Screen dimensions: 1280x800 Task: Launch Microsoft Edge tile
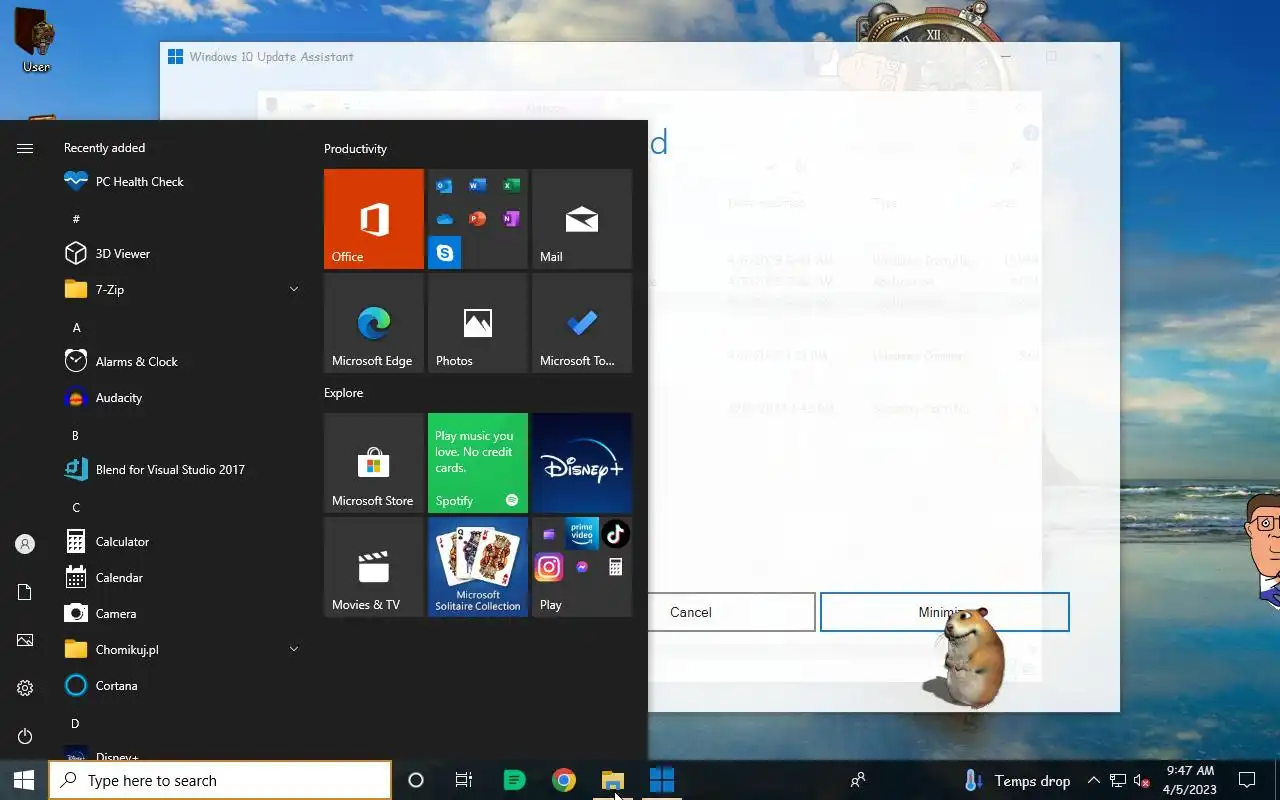point(374,323)
